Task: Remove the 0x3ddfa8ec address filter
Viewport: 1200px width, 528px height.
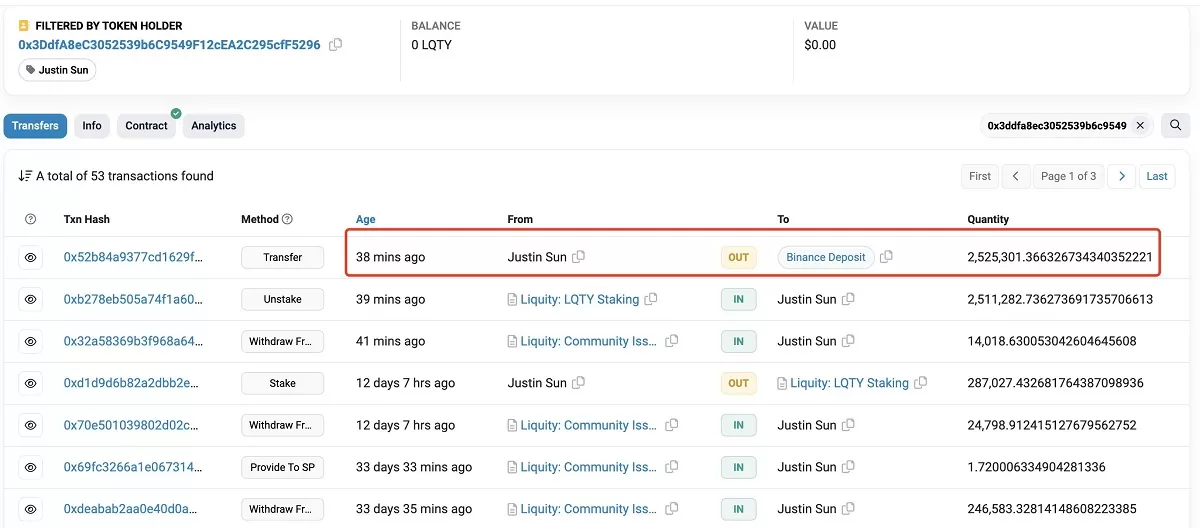Action: 1142,126
